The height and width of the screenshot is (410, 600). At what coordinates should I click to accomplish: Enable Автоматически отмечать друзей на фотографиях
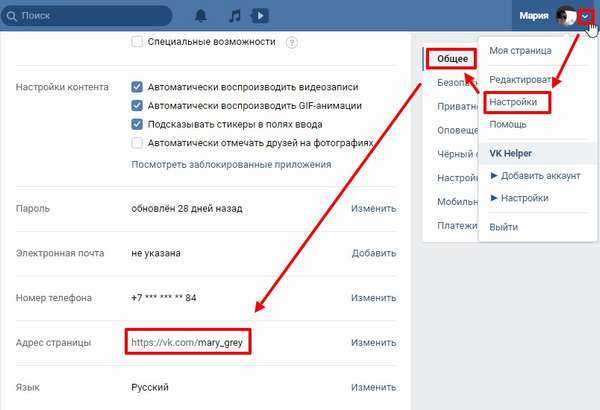coord(137,143)
